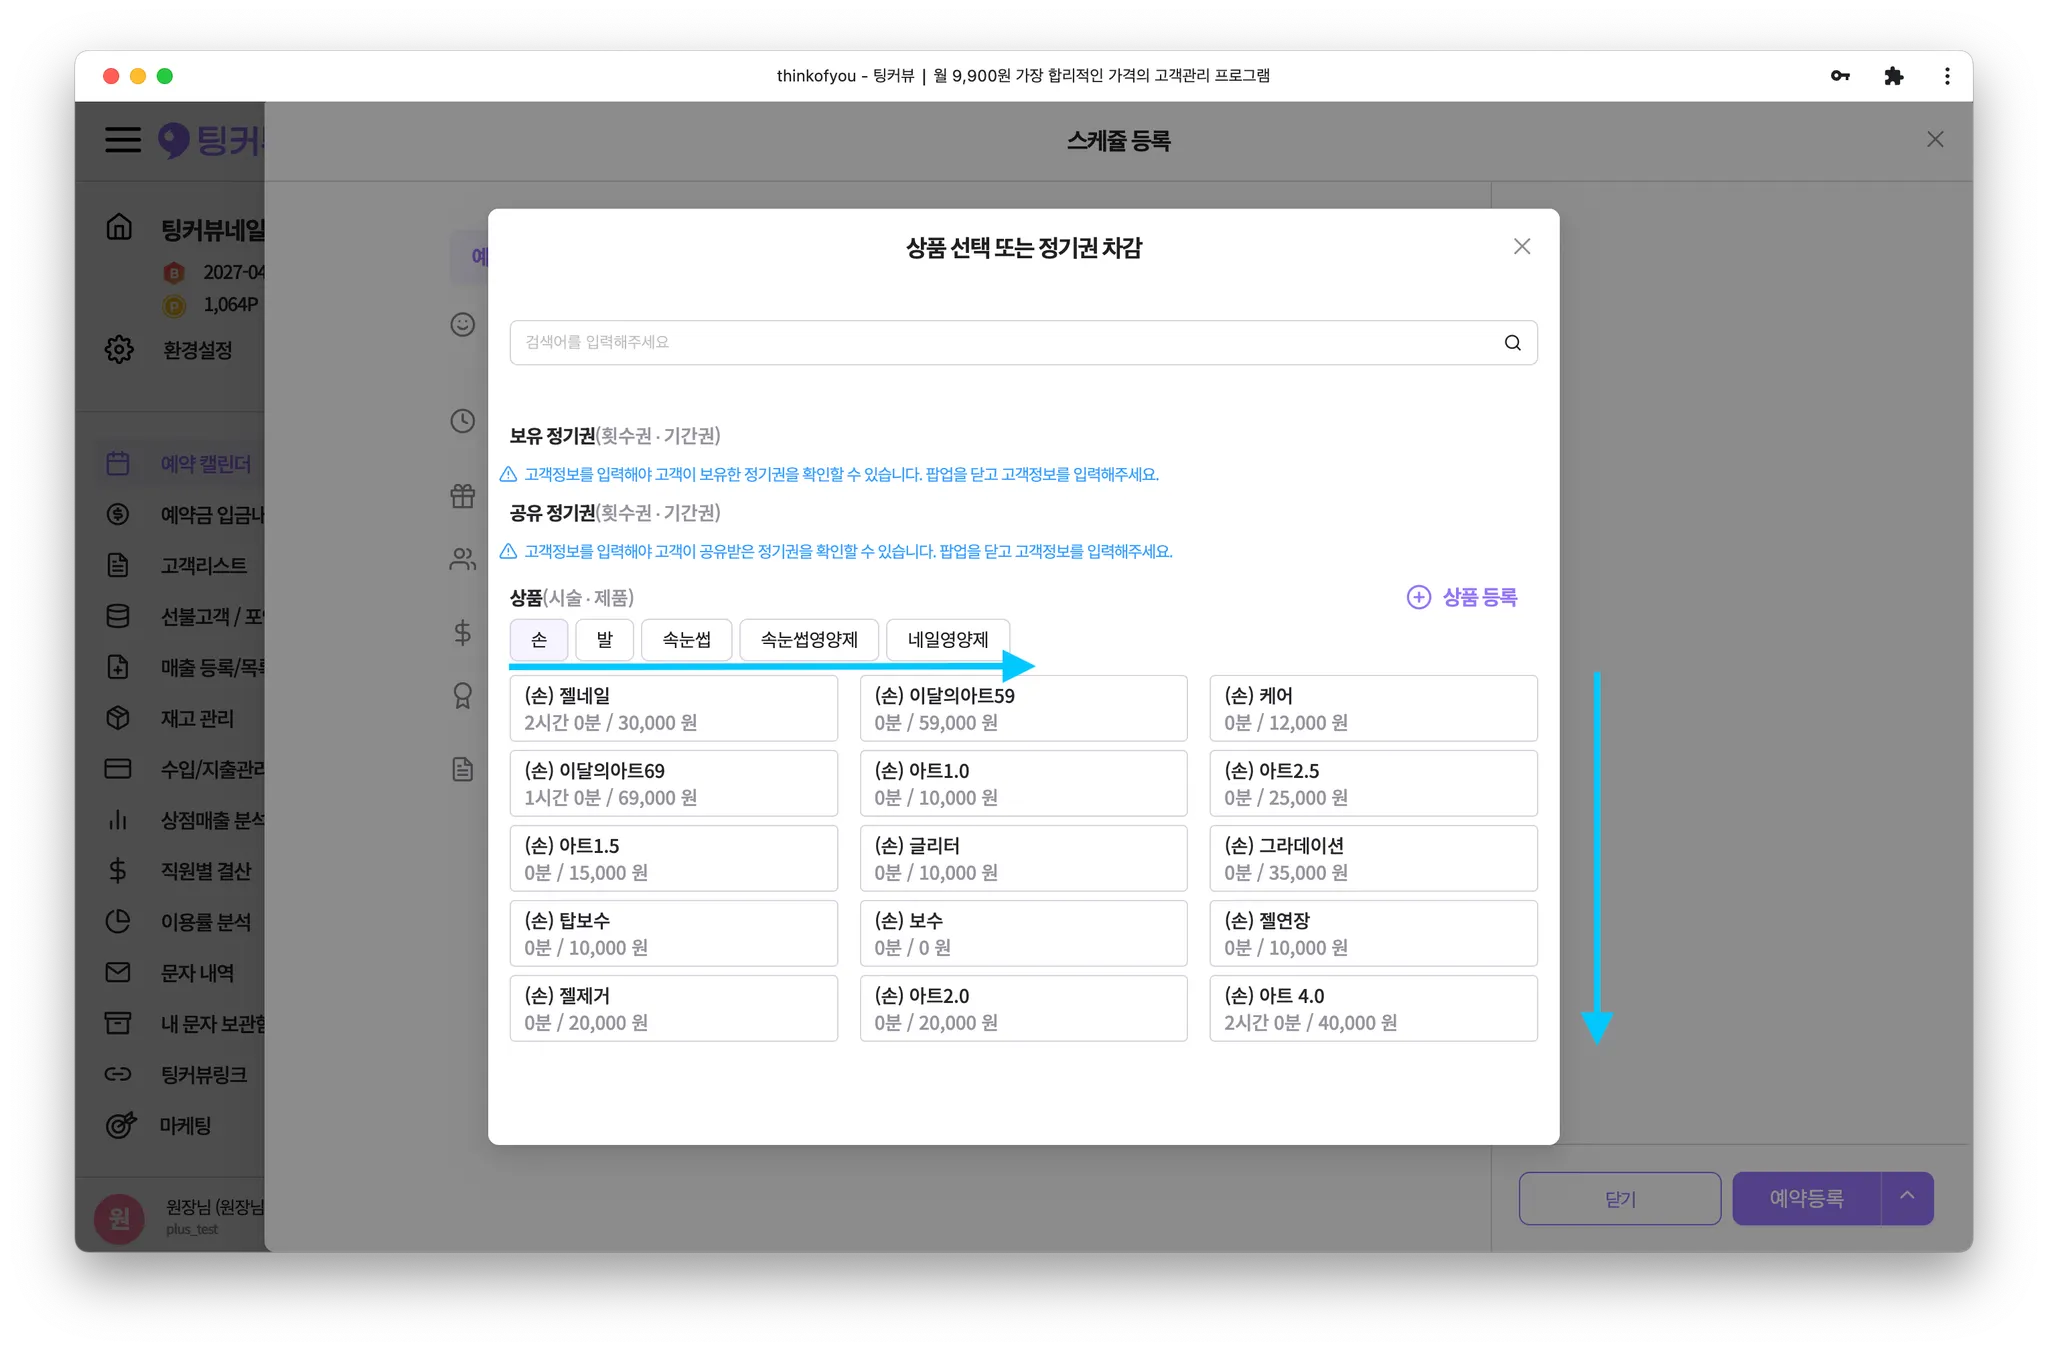Open the hamburger menu icon
This screenshot has height=1351, width=2048.
coord(123,140)
